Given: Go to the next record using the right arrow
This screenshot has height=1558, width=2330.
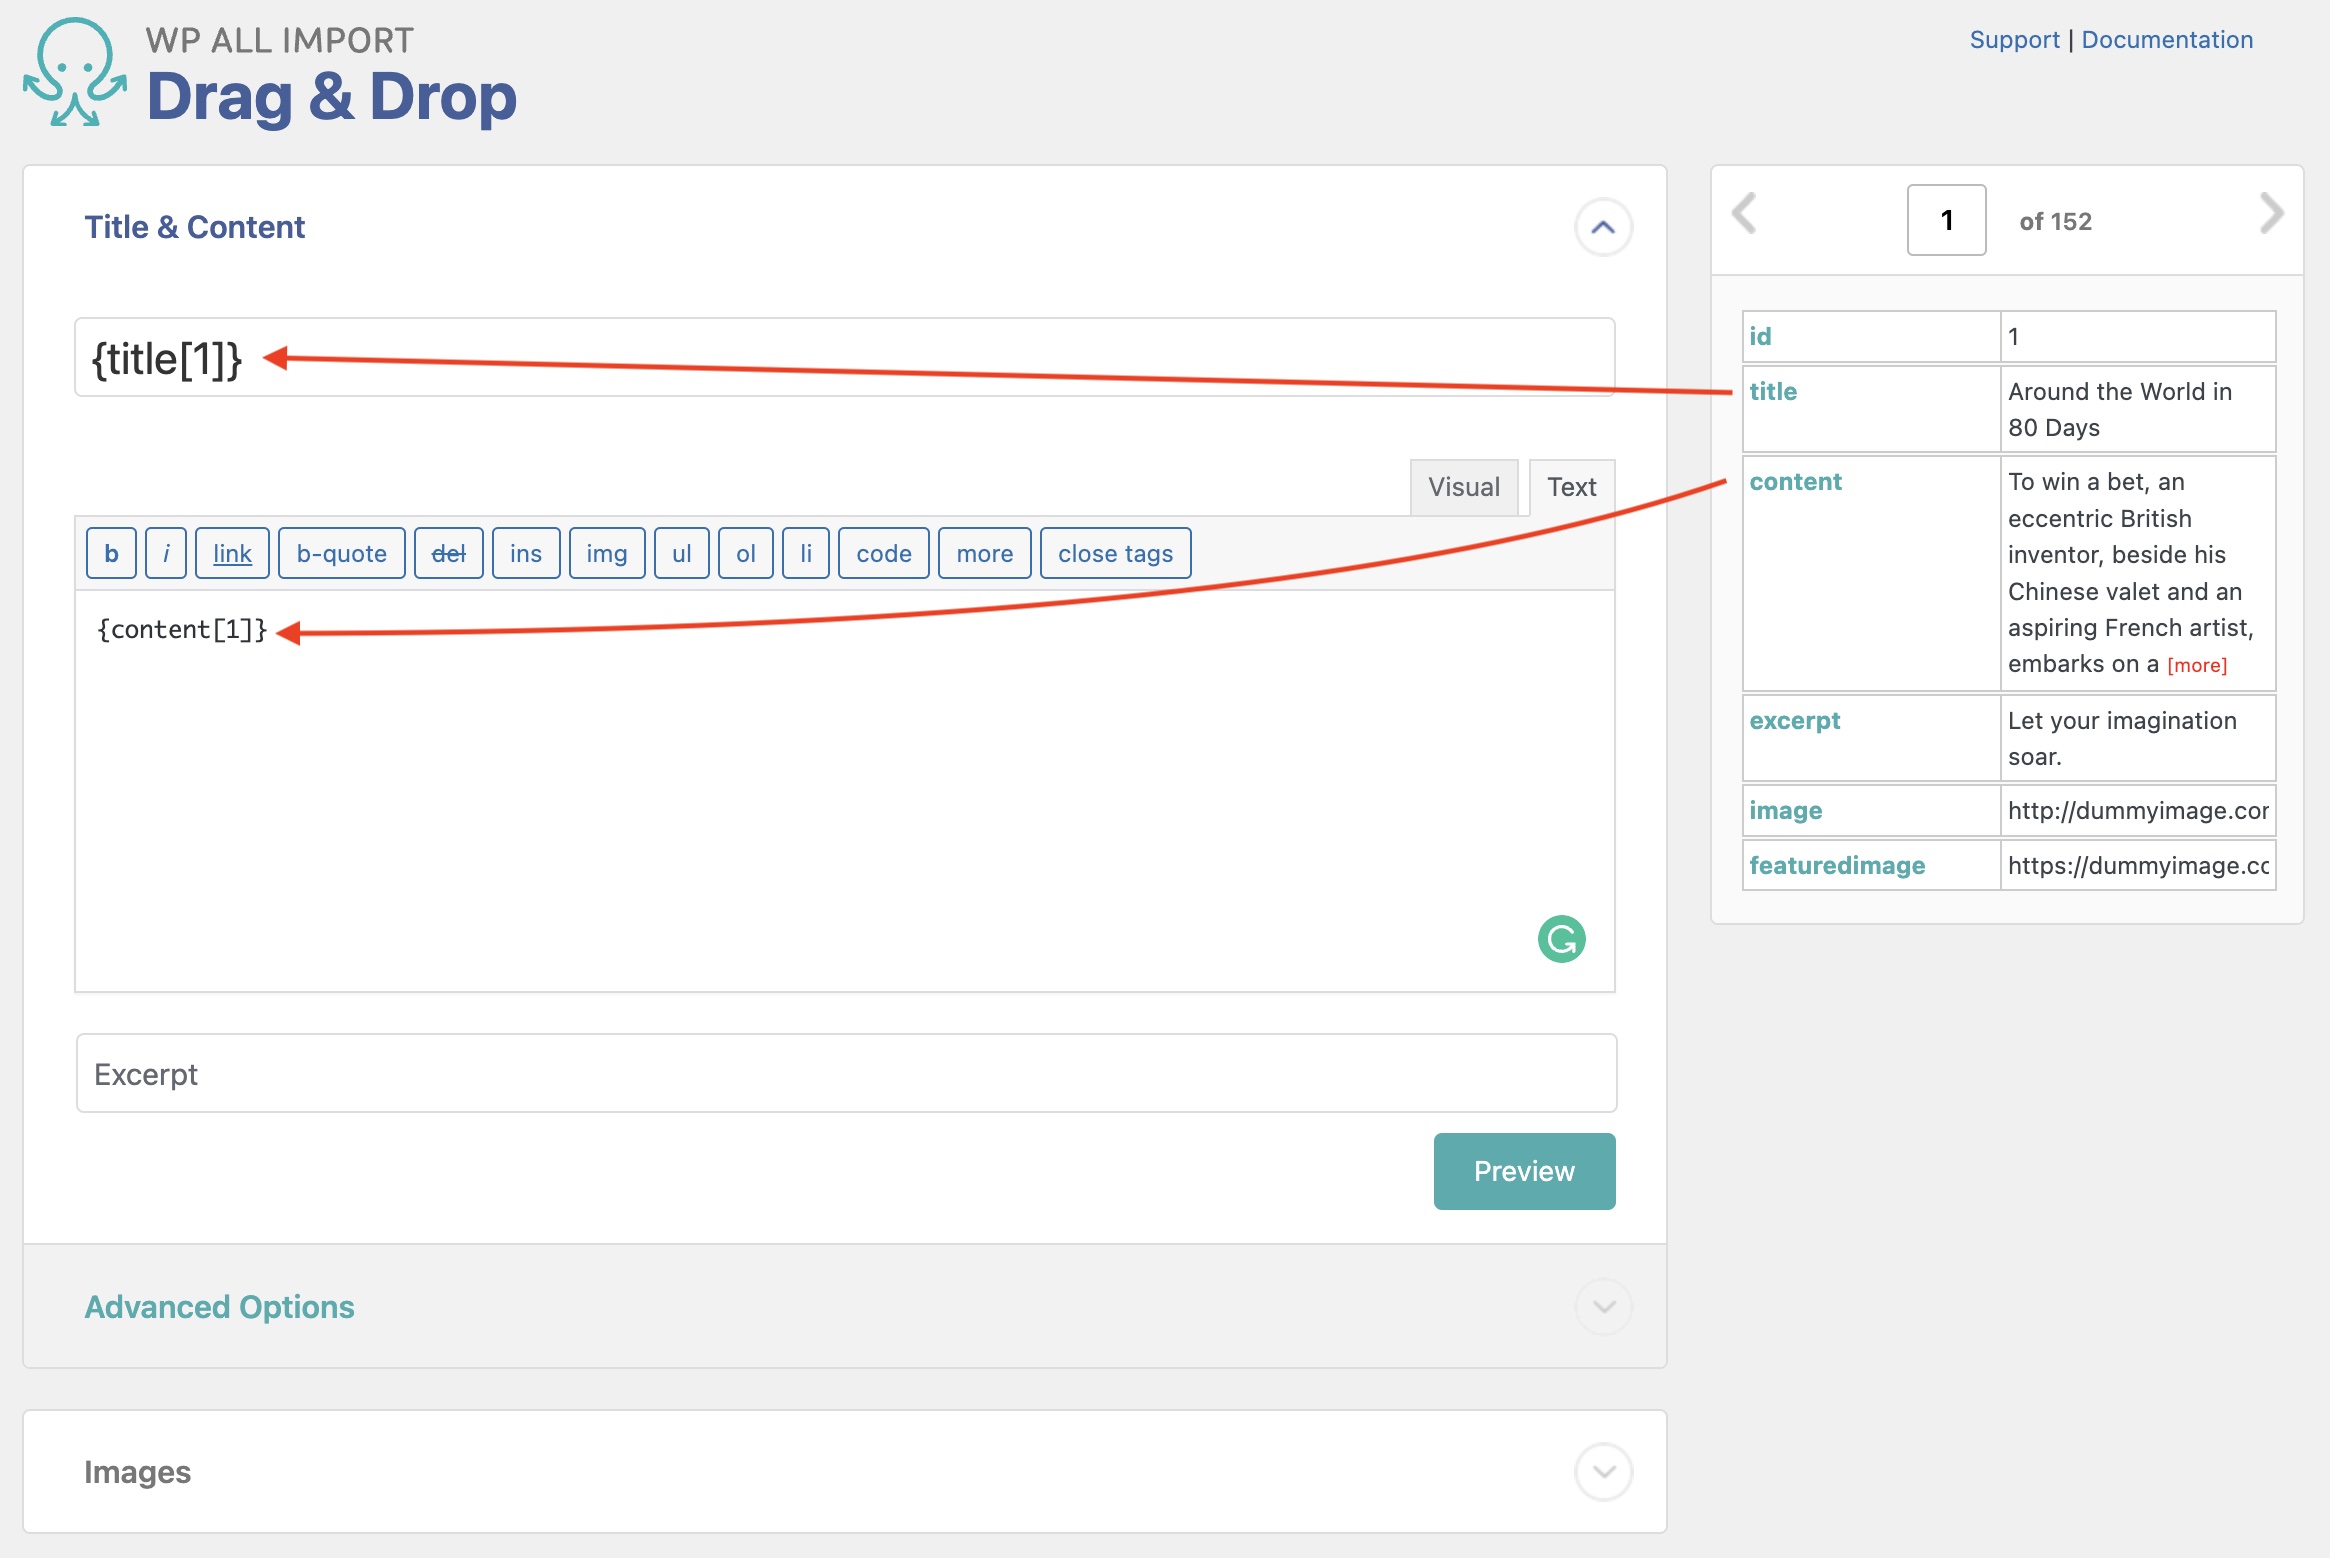Looking at the screenshot, I should coord(2271,213).
